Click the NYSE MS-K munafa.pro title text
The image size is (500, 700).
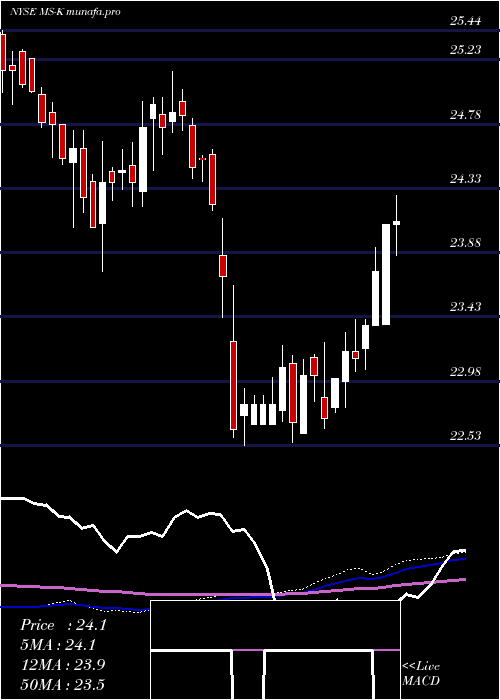coord(65,12)
